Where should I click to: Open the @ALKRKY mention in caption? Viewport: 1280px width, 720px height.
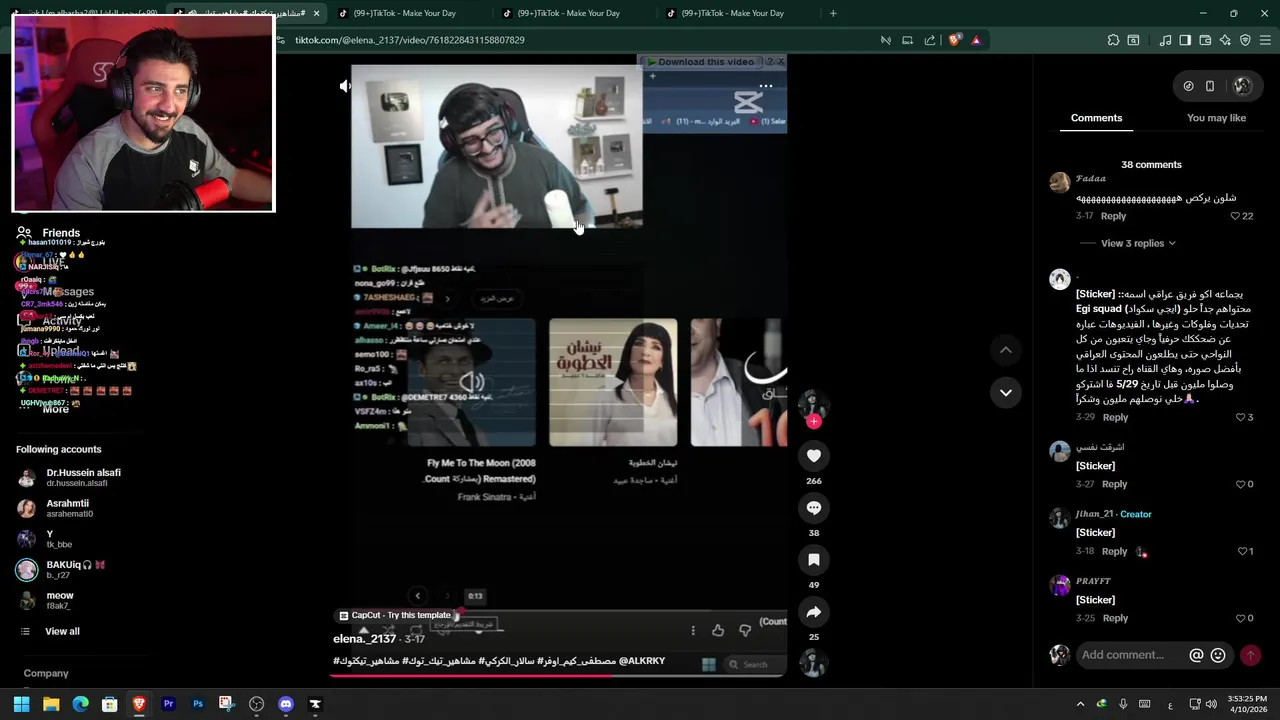click(x=642, y=661)
